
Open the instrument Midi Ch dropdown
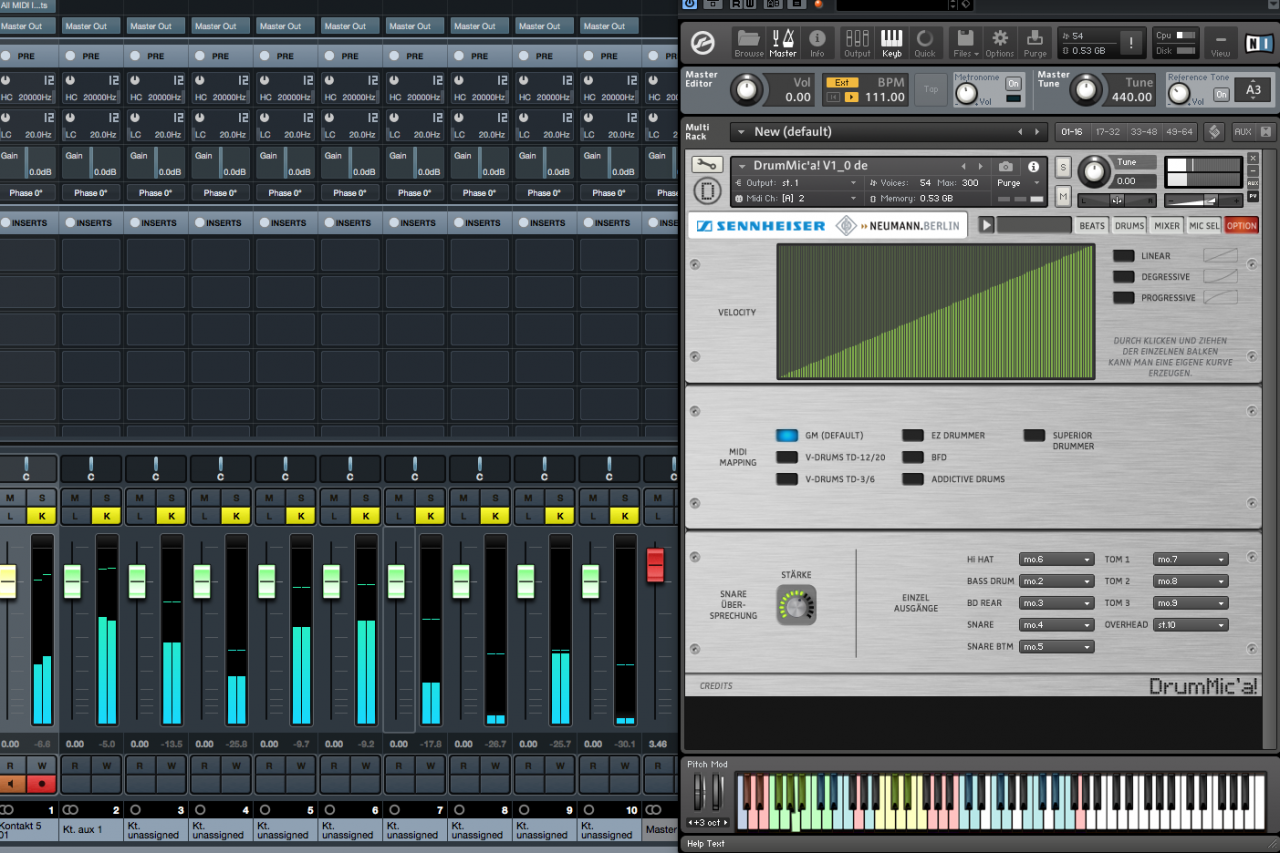pyautogui.click(x=797, y=198)
